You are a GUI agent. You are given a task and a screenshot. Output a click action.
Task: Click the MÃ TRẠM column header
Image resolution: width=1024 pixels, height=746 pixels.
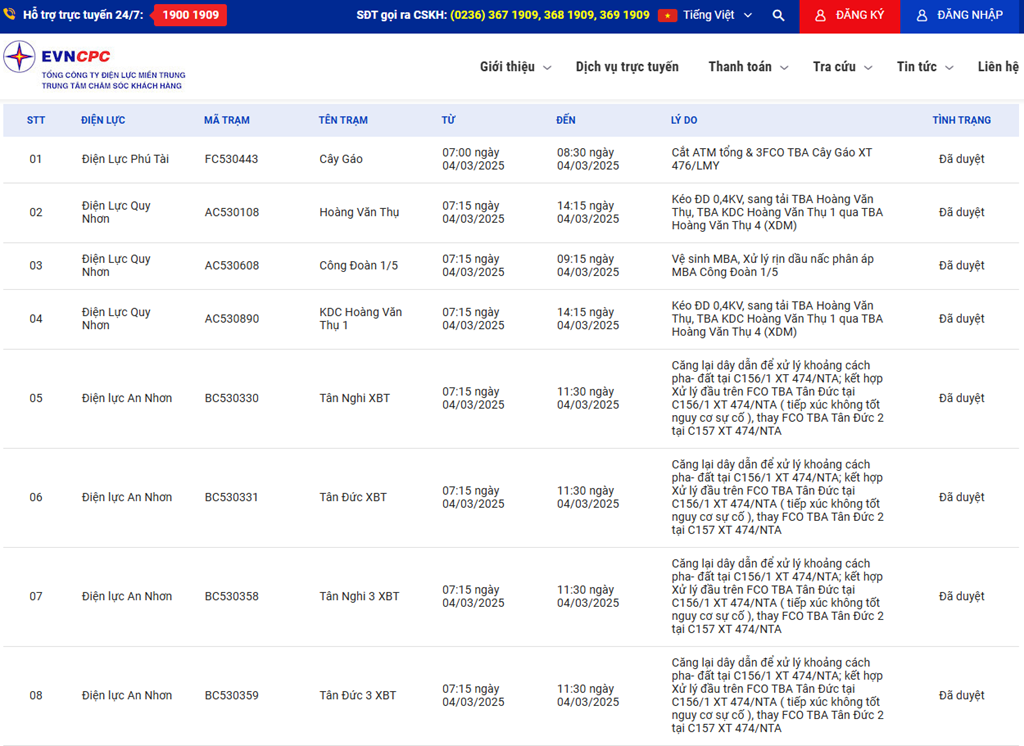pos(227,120)
